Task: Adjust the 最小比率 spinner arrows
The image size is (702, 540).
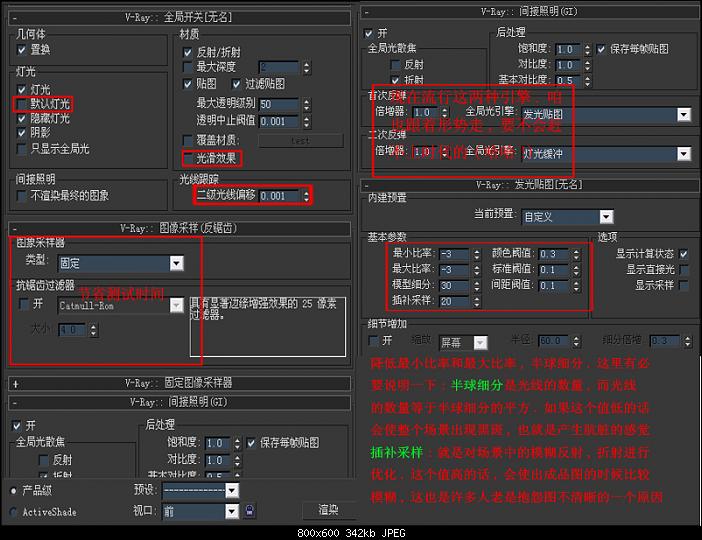Action: (477, 254)
